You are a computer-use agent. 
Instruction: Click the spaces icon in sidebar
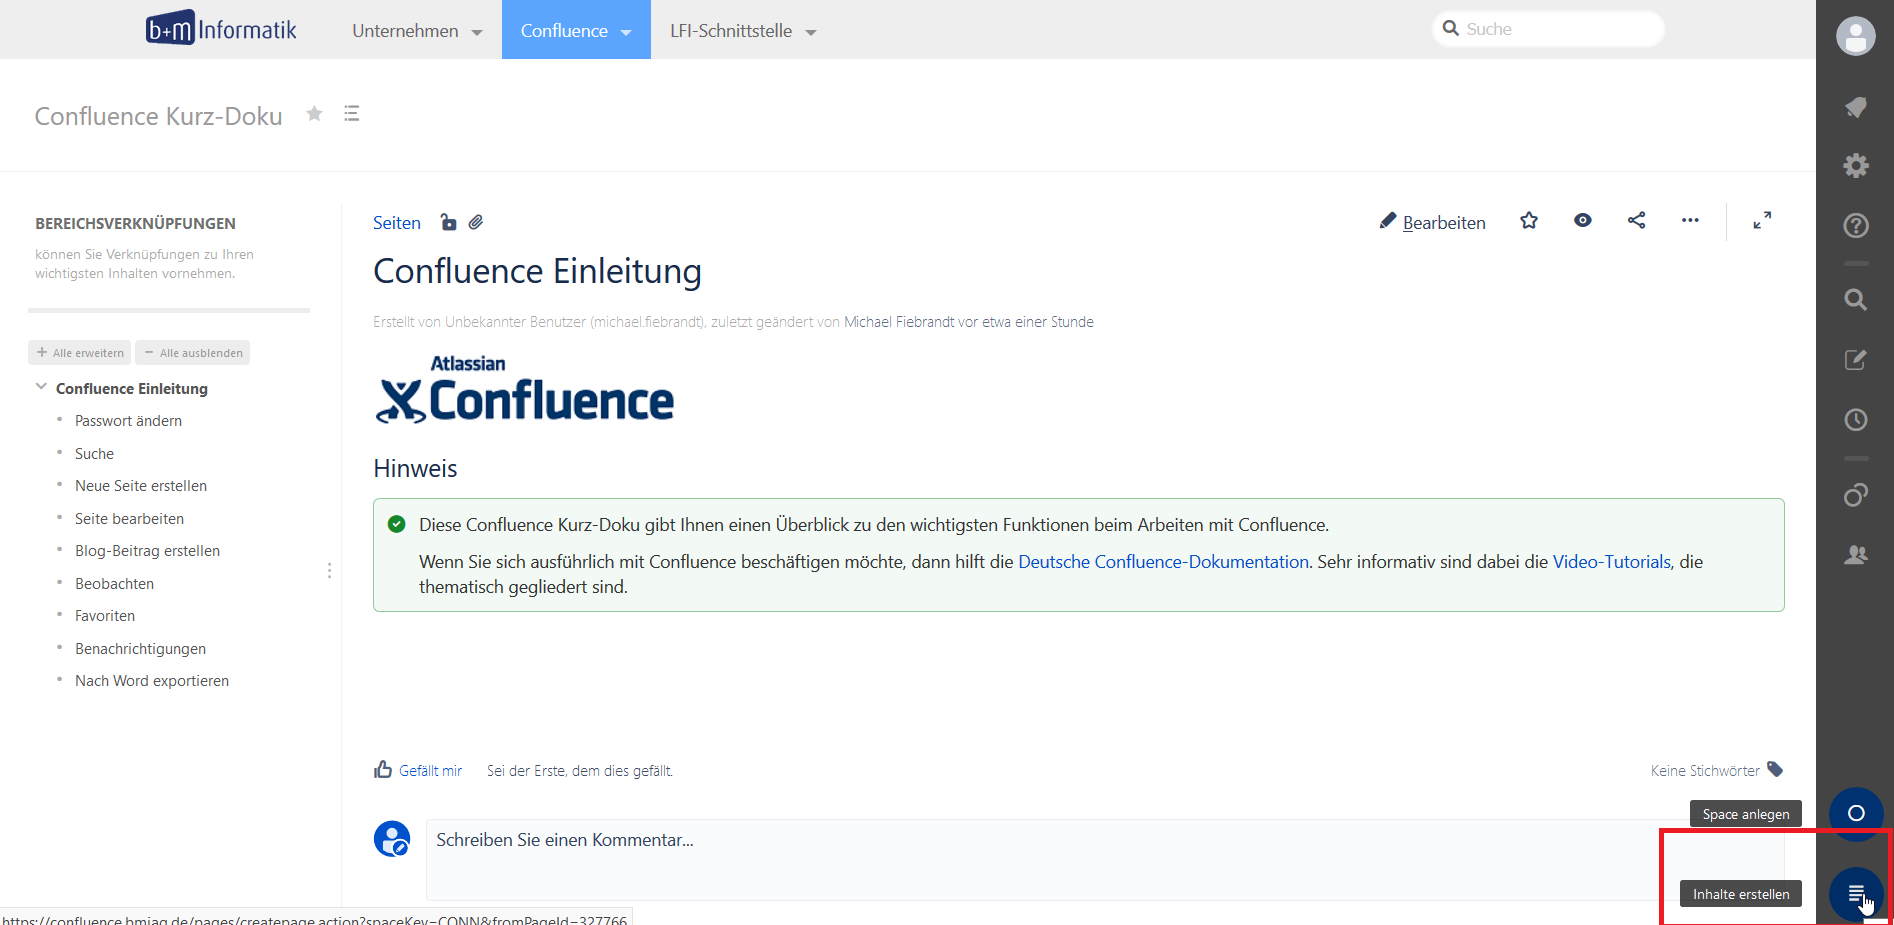coord(1856,494)
